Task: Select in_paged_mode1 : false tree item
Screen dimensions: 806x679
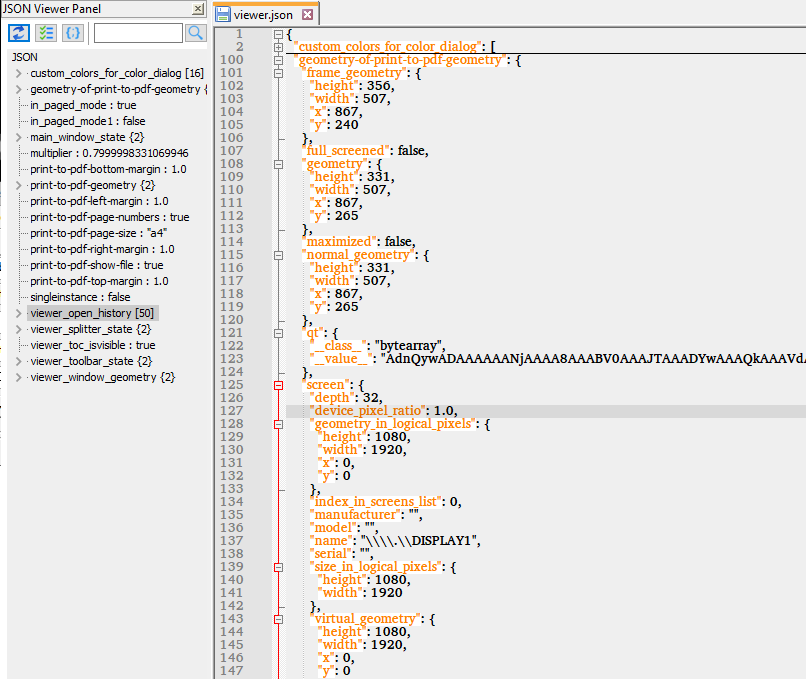Action: [x=88, y=121]
